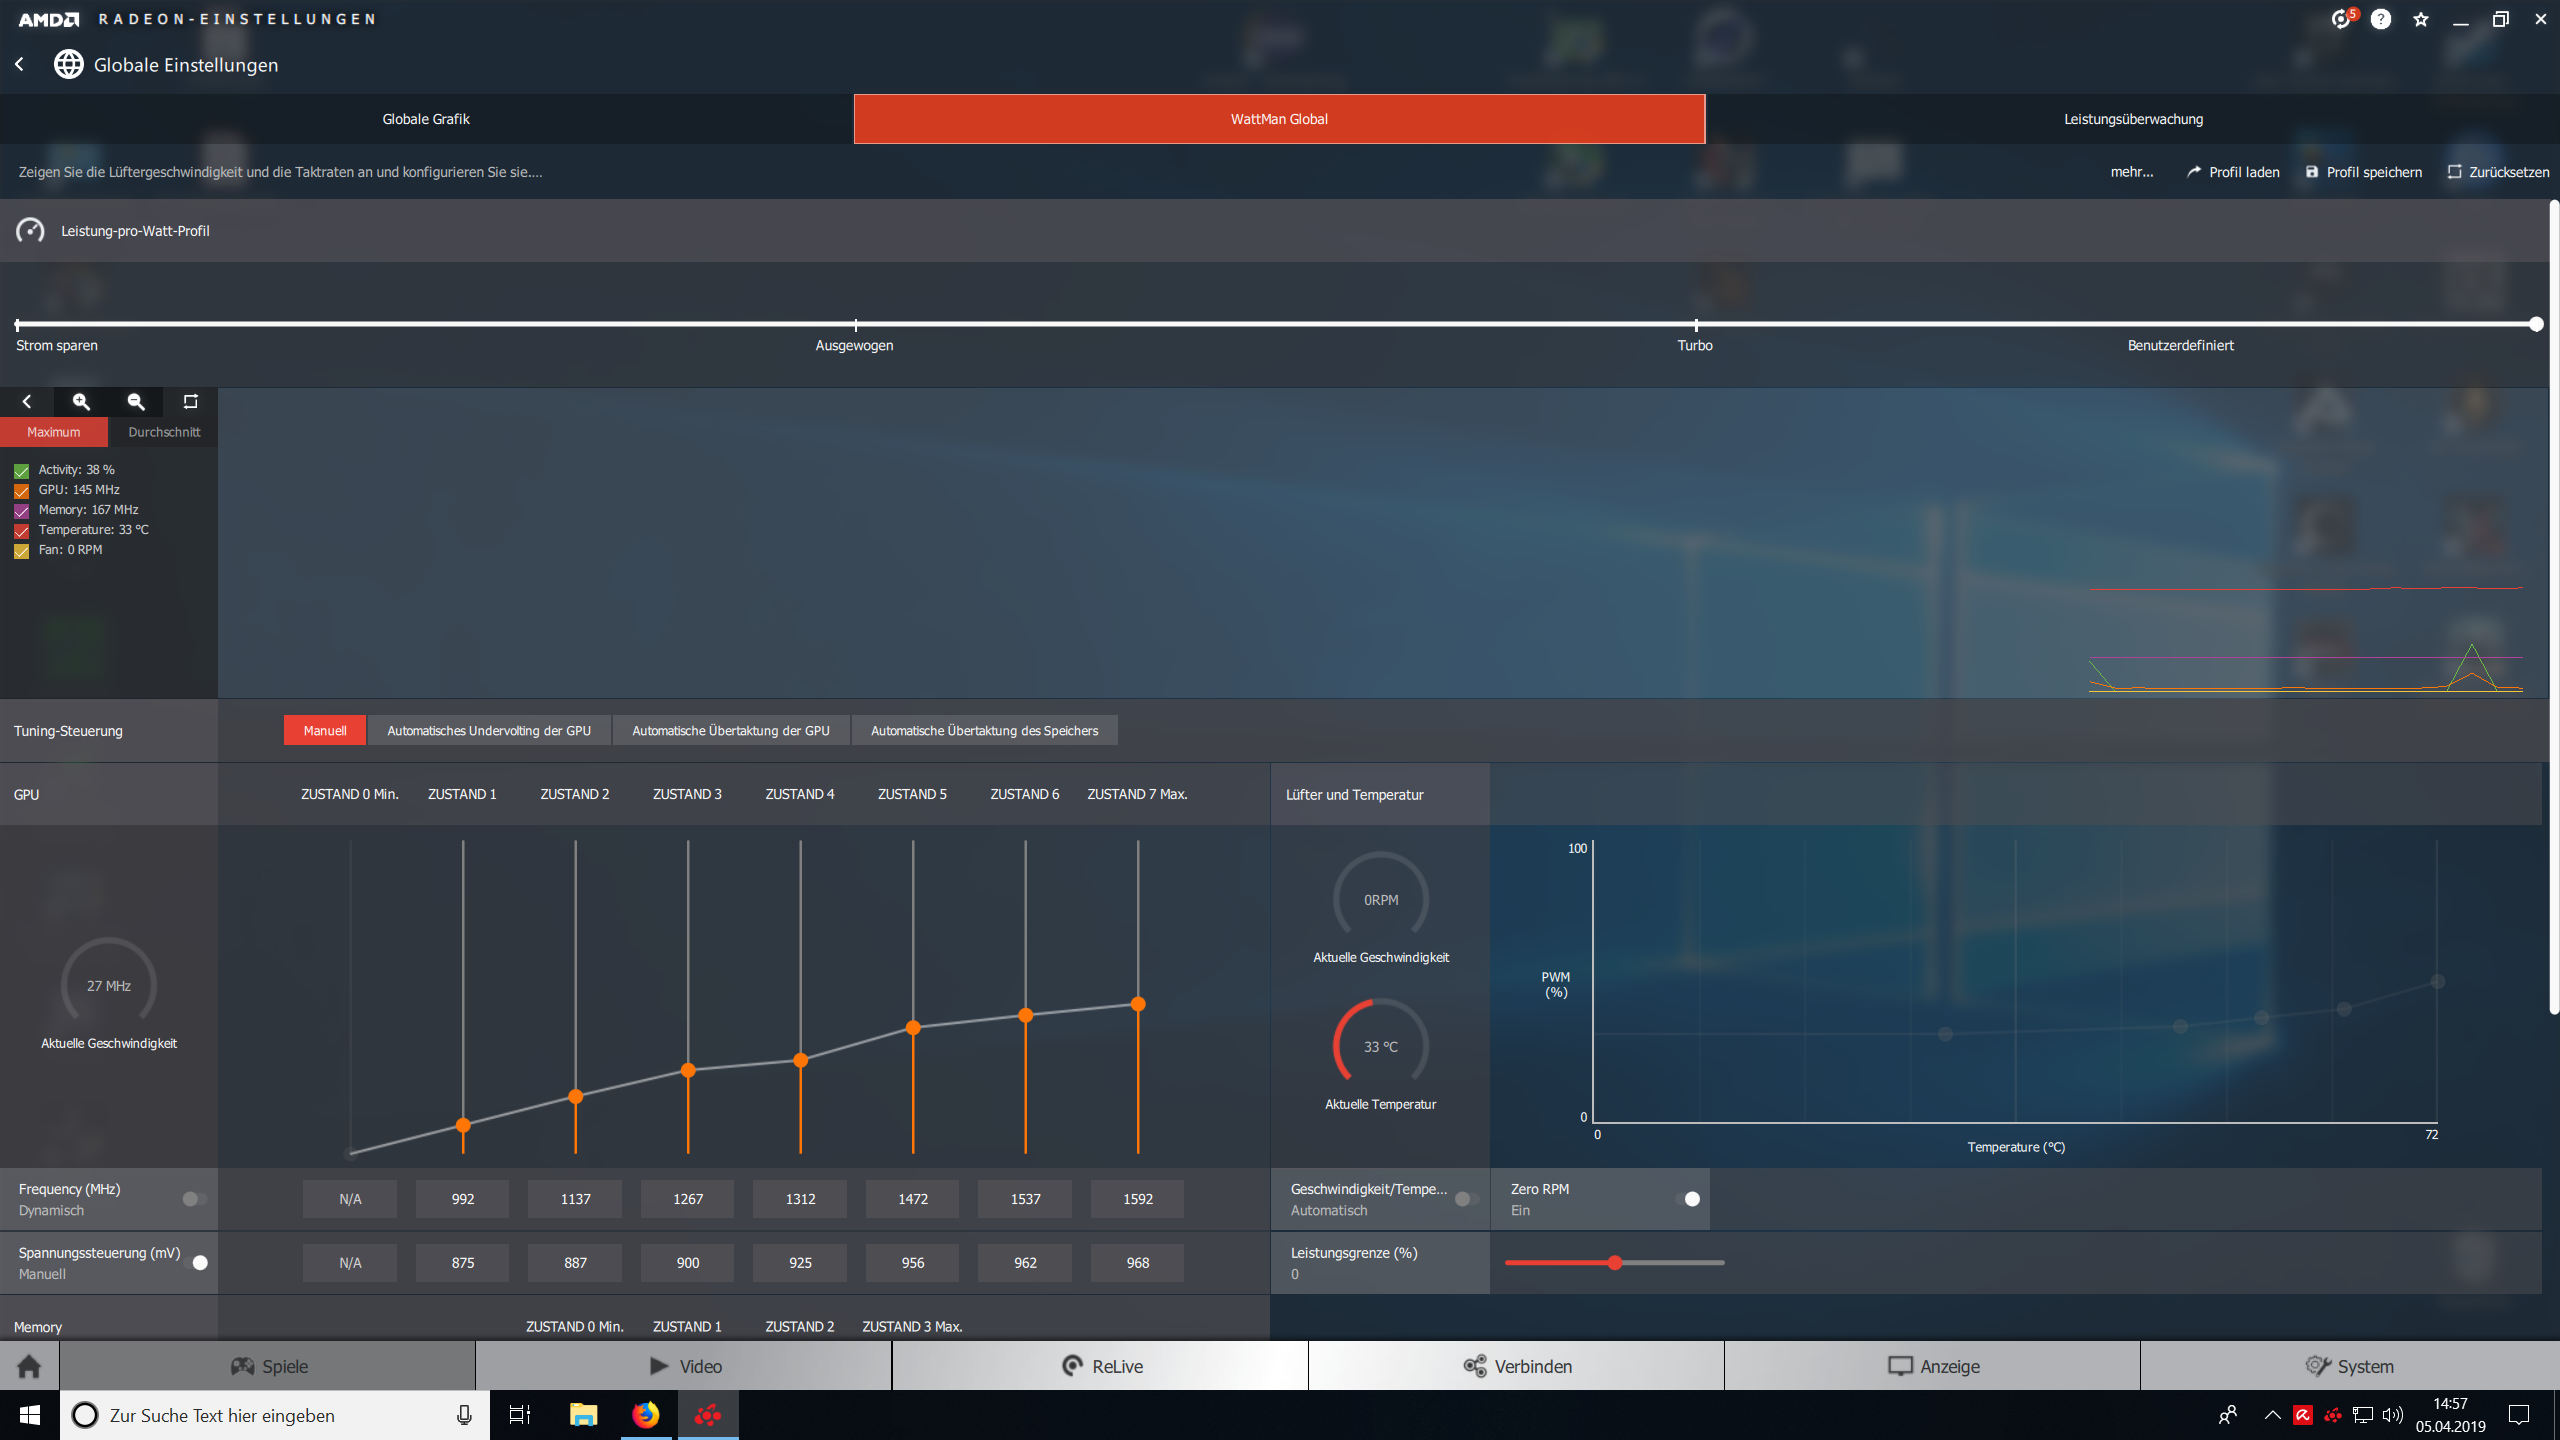Open Firefox from the taskbar
Screen dimensions: 2560x1440
point(646,1415)
